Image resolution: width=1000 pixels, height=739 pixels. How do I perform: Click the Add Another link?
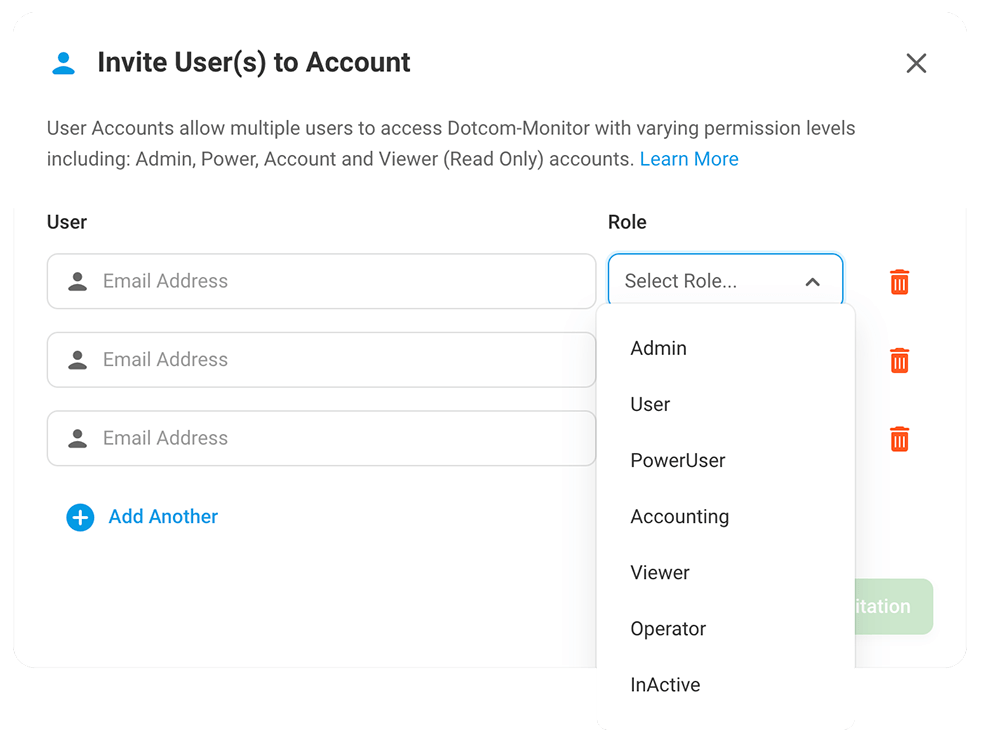tap(163, 517)
